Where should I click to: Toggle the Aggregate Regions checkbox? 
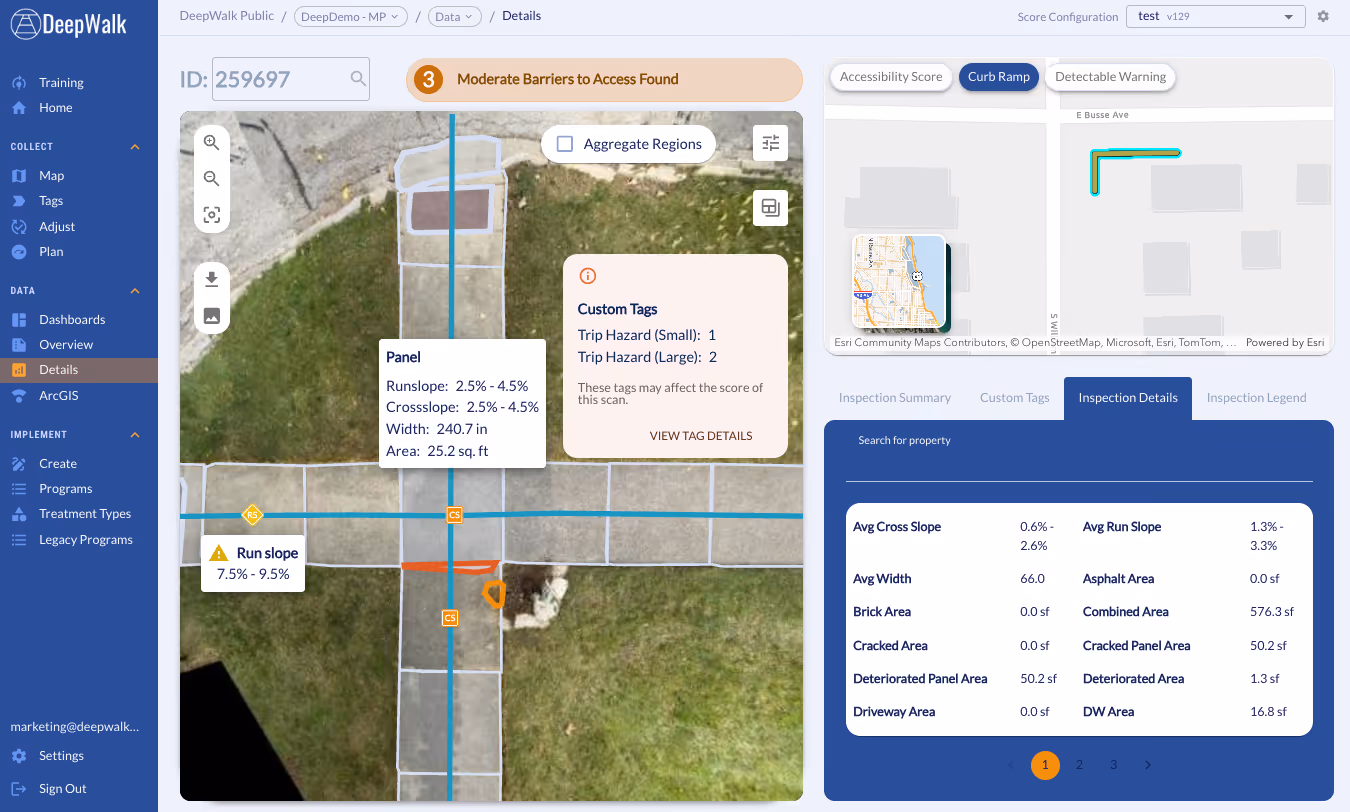(564, 144)
